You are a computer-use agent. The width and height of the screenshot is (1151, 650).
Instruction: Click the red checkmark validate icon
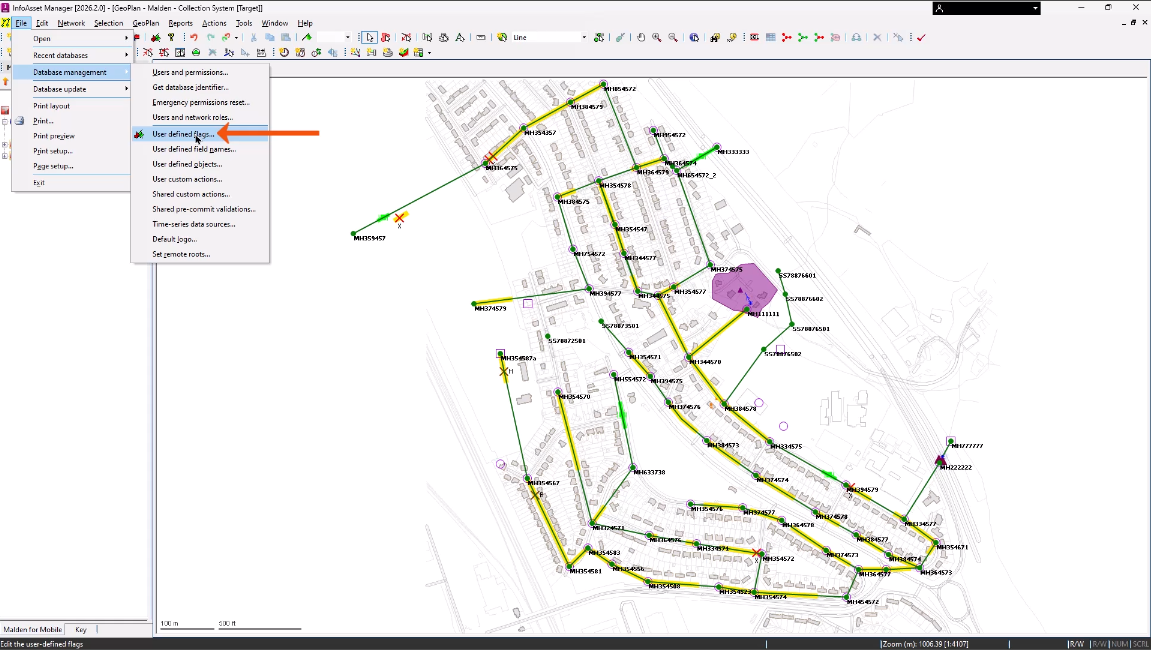point(921,38)
